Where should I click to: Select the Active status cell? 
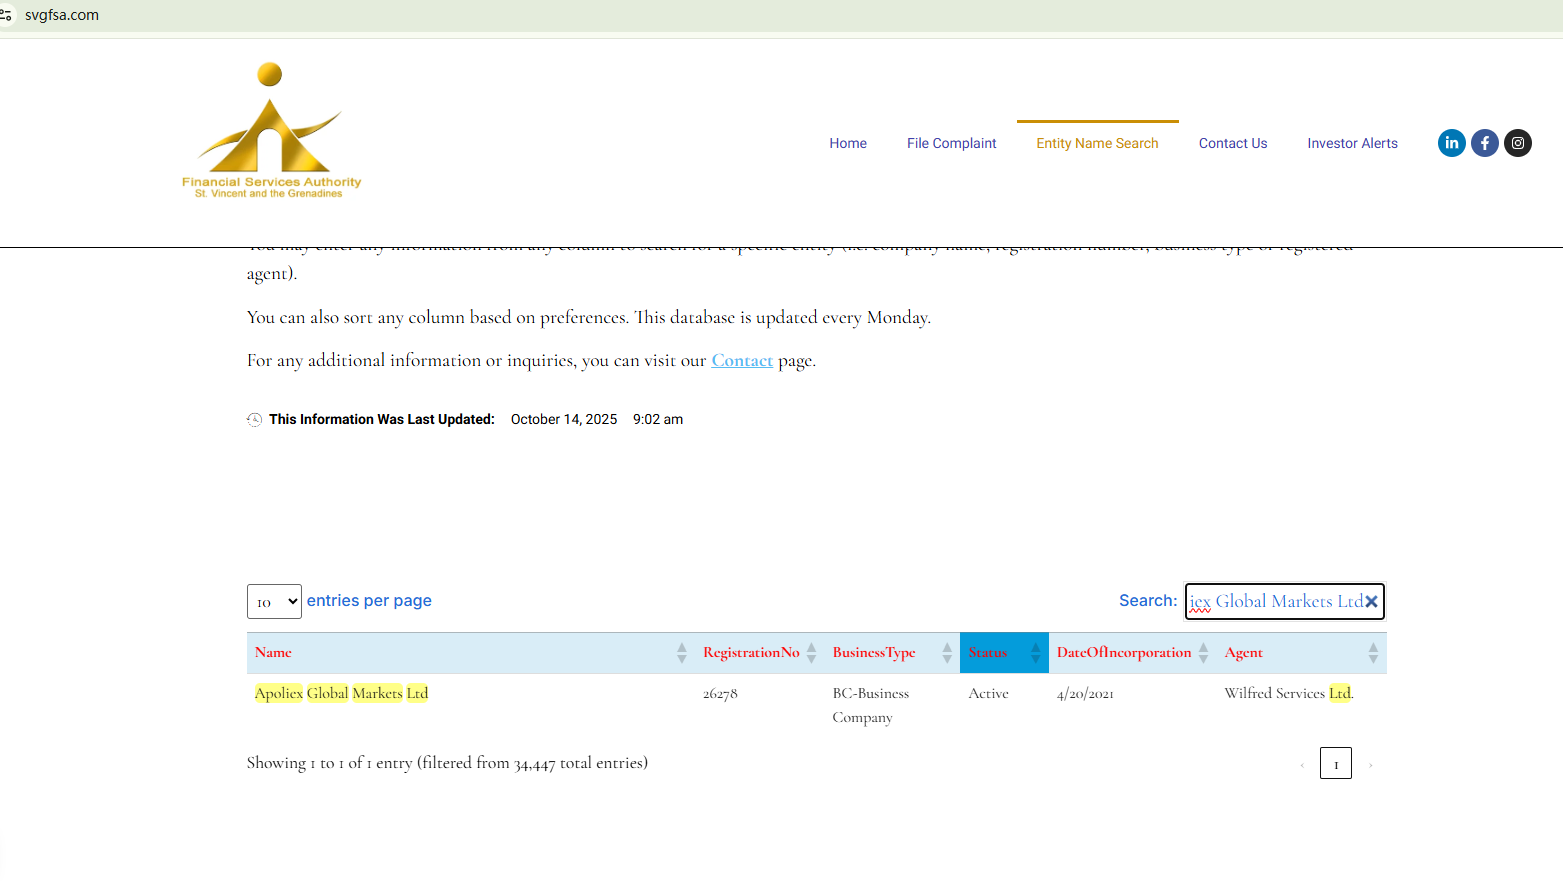click(988, 693)
